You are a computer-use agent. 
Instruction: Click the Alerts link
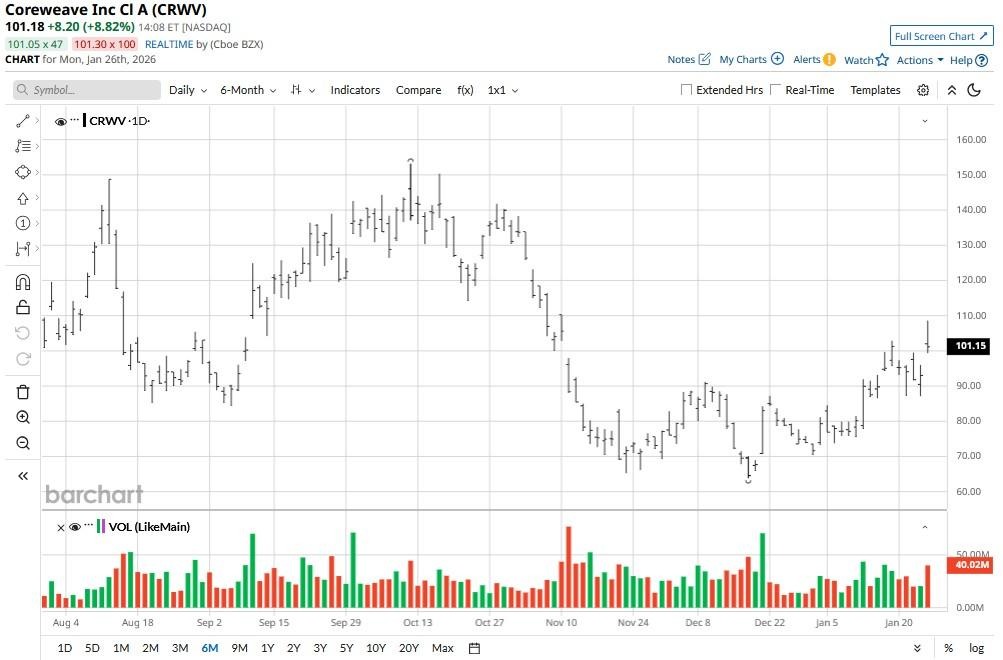(806, 59)
